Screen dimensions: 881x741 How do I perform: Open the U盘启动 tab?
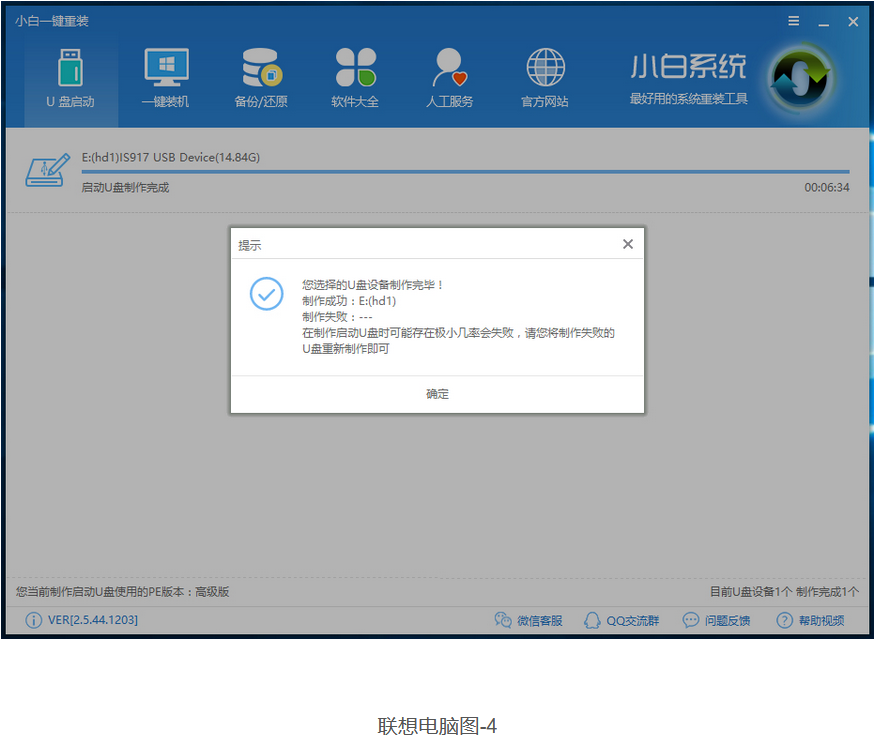click(x=70, y=79)
